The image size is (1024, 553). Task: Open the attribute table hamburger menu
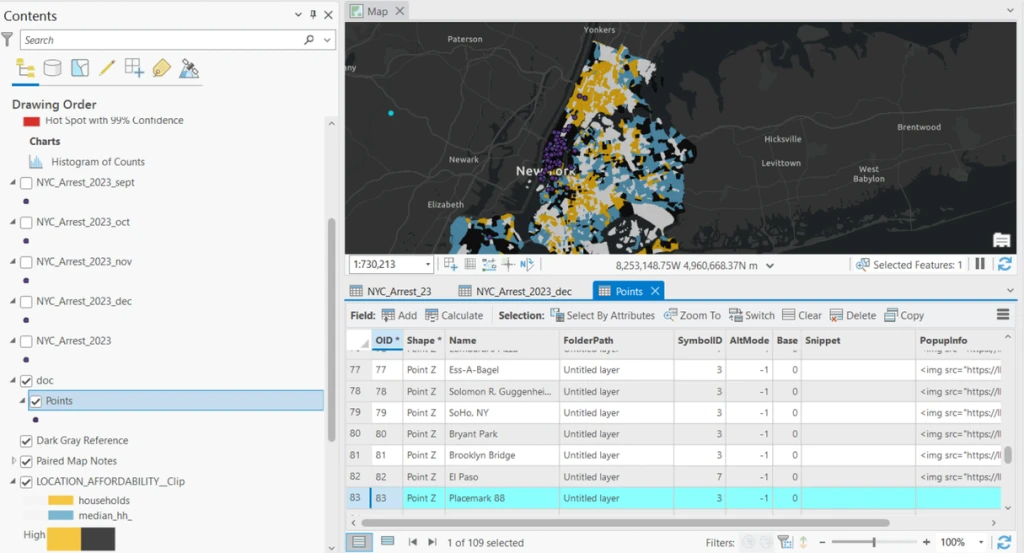1003,315
